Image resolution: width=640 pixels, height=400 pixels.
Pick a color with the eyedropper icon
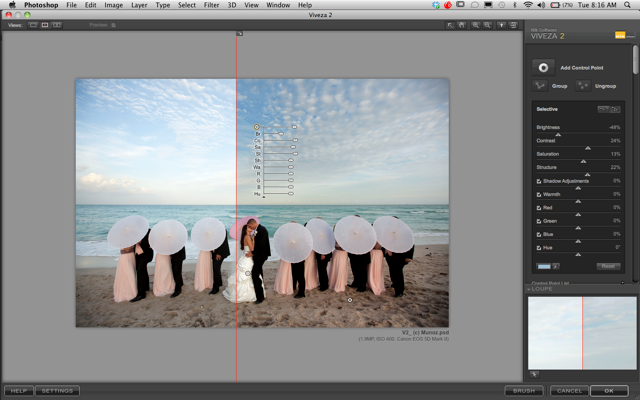click(556, 266)
